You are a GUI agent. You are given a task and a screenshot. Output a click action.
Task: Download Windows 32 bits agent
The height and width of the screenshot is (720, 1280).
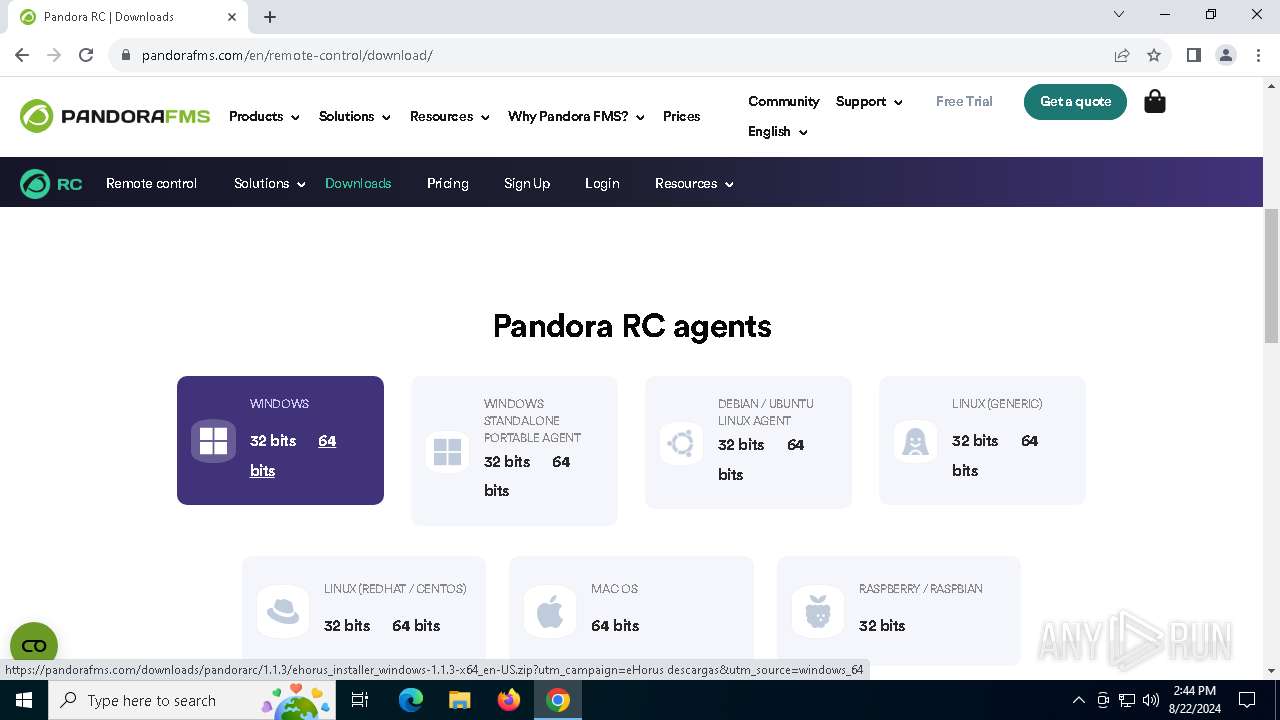pos(273,441)
